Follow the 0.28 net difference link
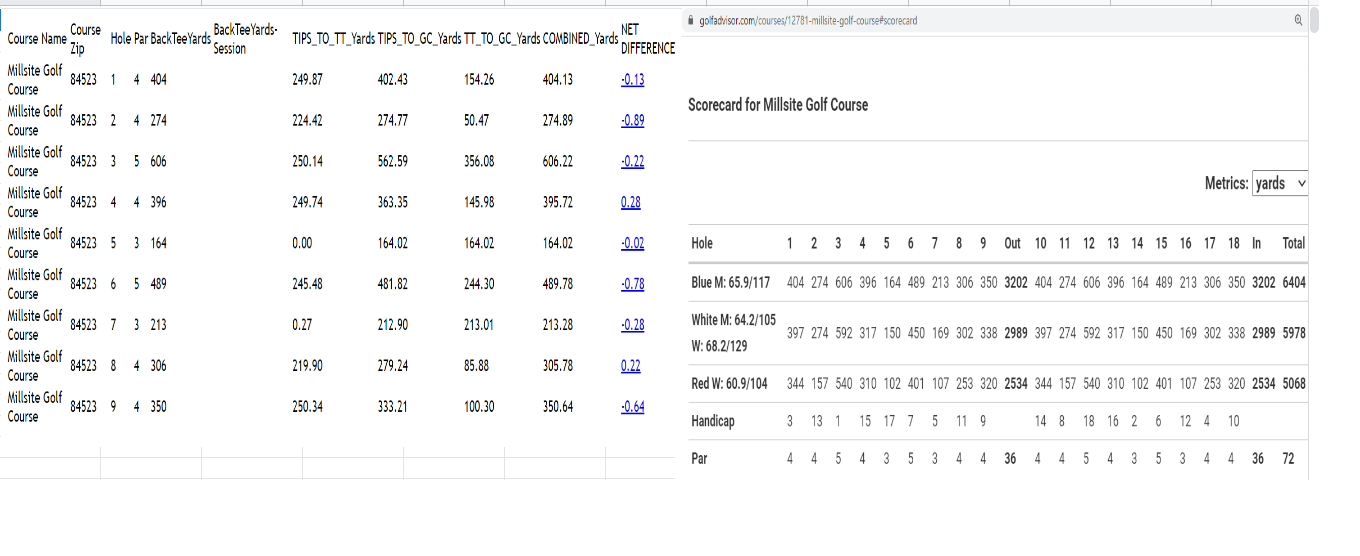 tap(631, 203)
